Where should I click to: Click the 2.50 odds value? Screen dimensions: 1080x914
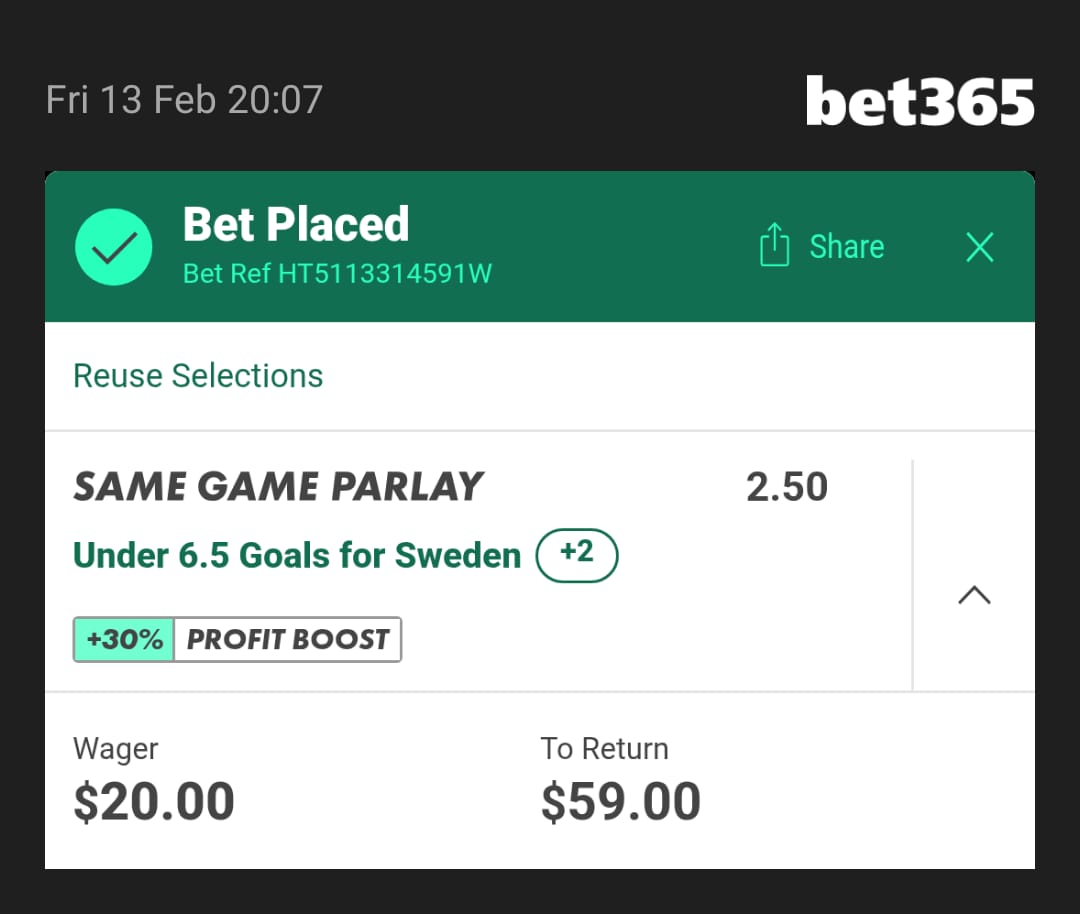tap(787, 487)
